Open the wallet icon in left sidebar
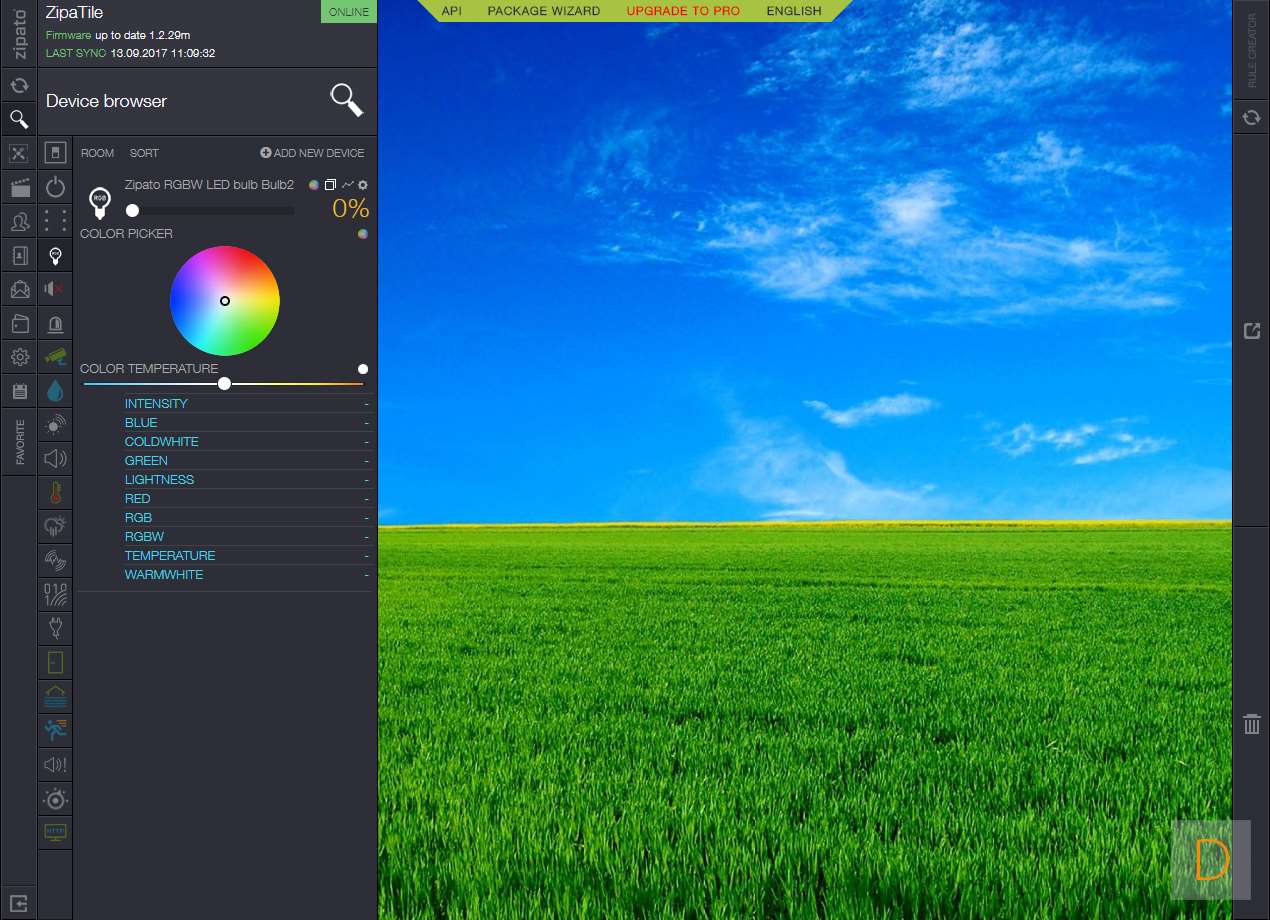Viewport: 1270px width, 920px height. (x=18, y=324)
